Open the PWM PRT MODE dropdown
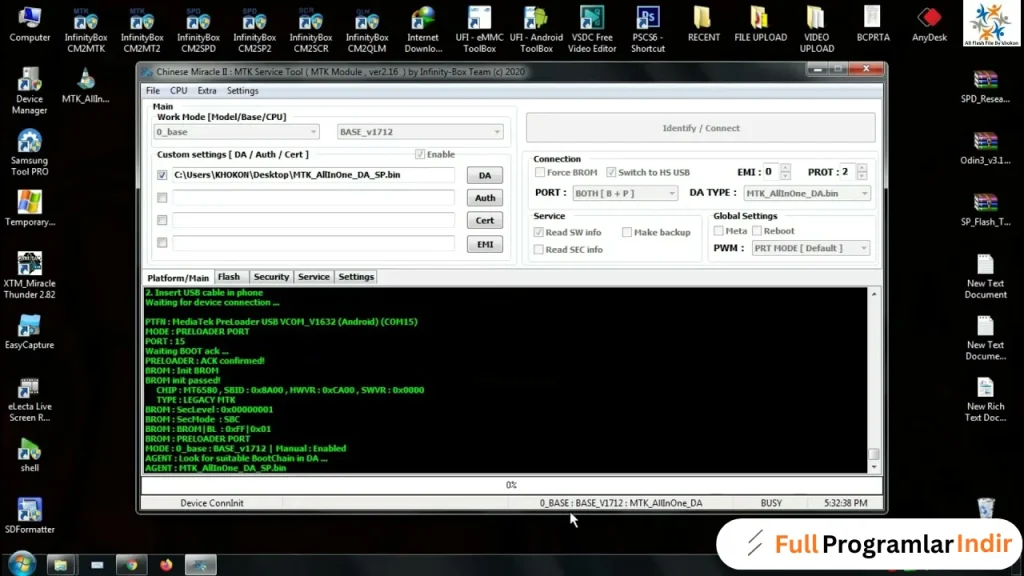Screen dimensions: 1024x576 810,248
